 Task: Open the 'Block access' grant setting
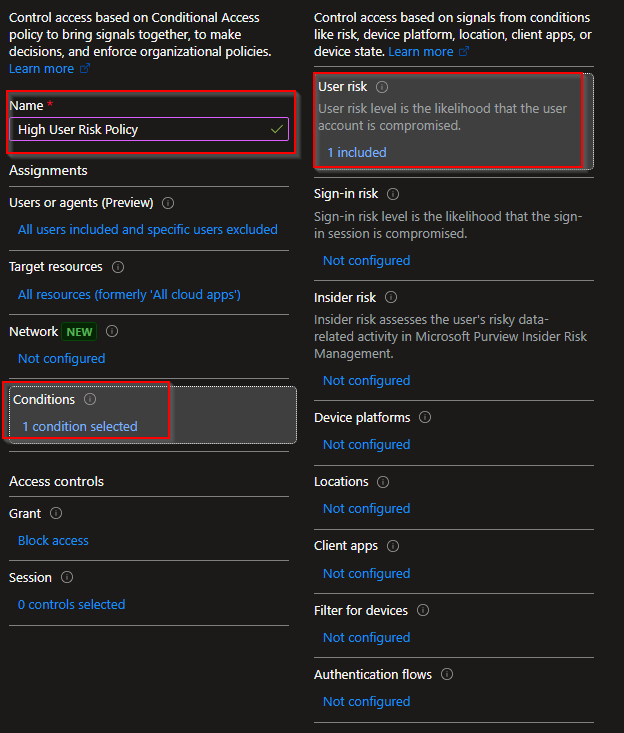[x=53, y=540]
